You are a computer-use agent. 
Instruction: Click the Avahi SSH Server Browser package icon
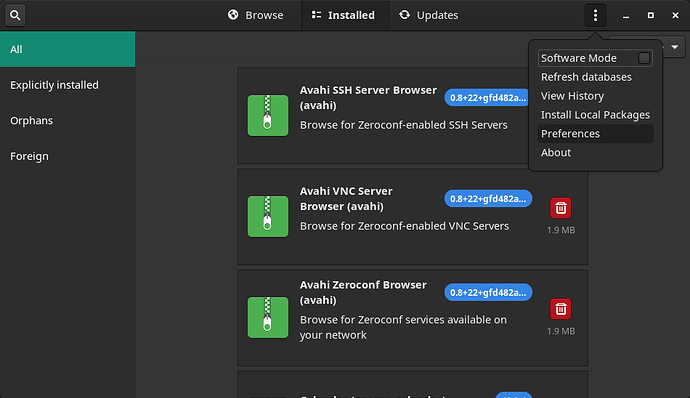click(268, 115)
